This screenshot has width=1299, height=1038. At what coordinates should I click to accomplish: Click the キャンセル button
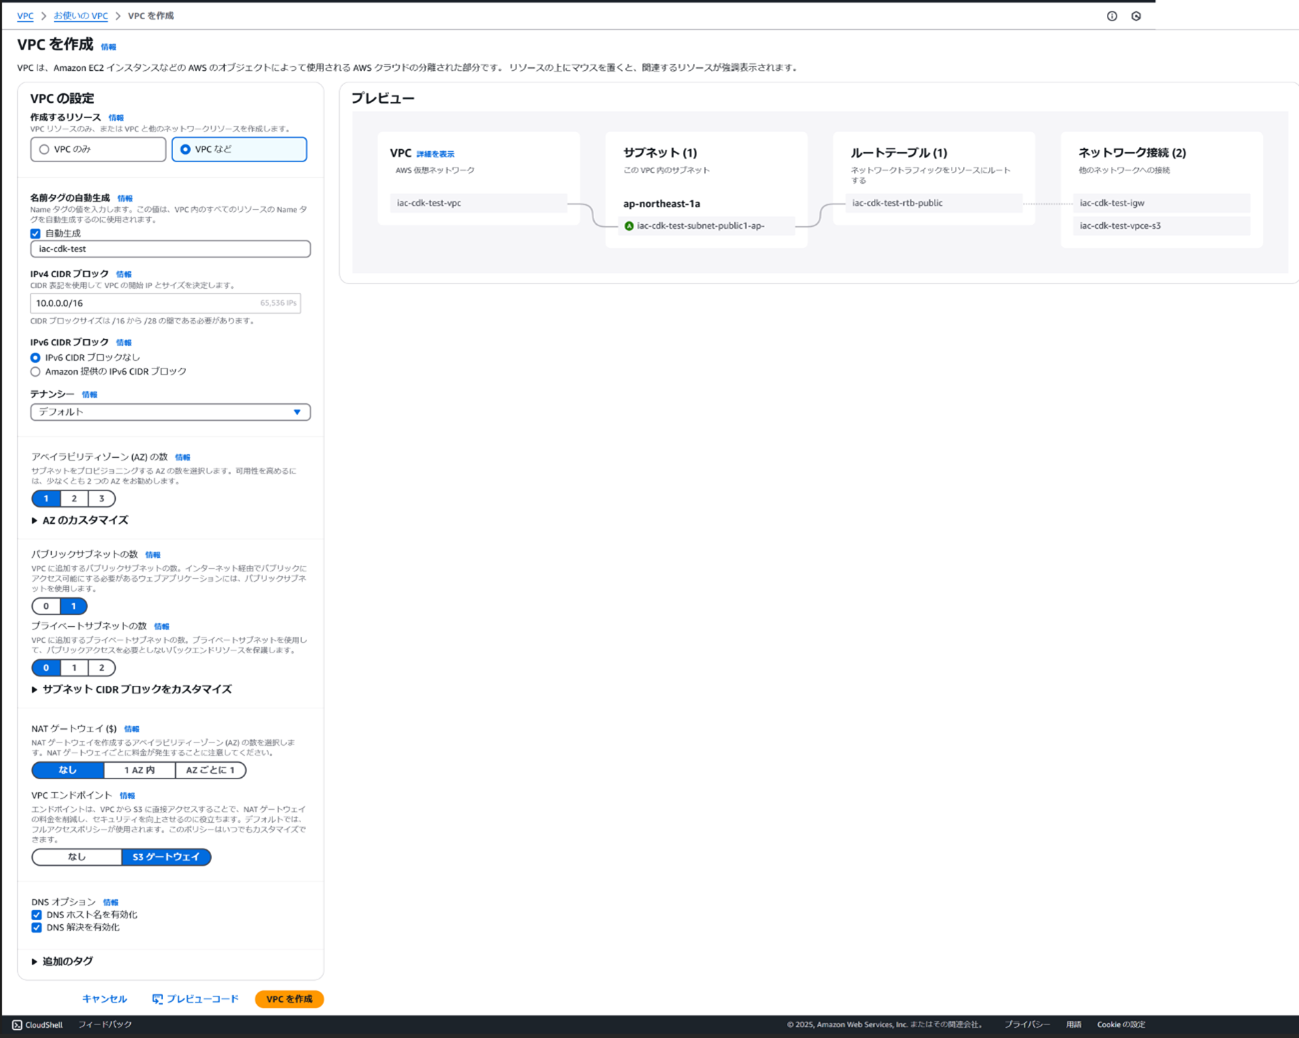[104, 999]
